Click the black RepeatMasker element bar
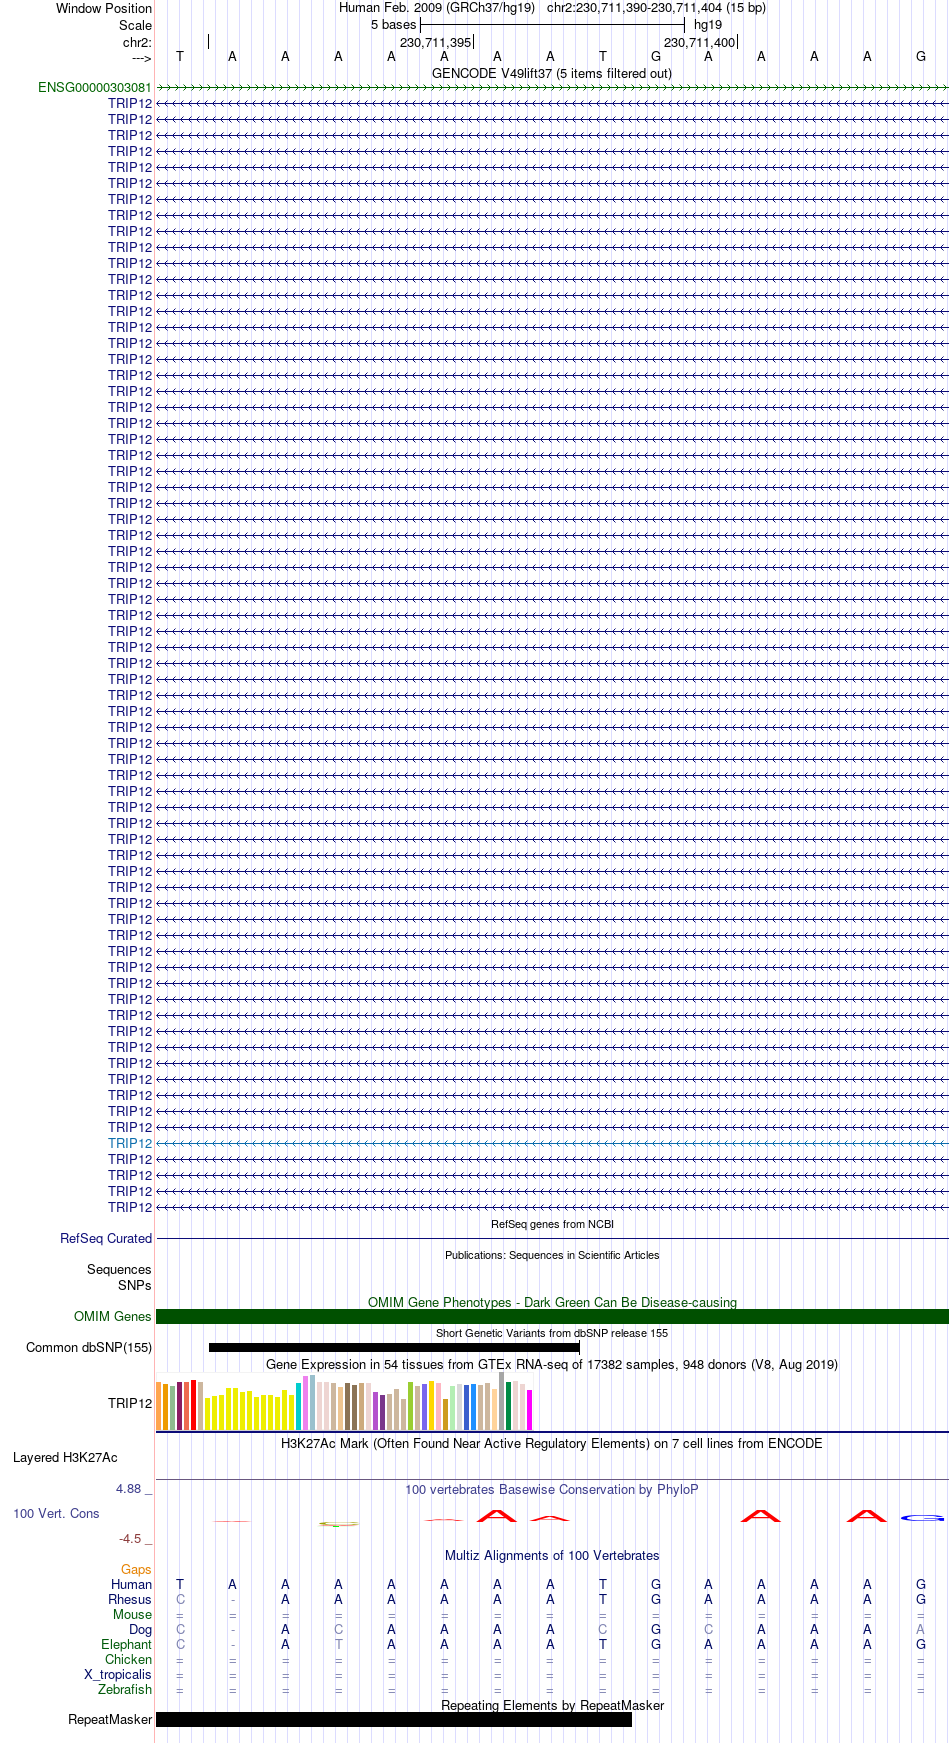The width and height of the screenshot is (950, 1743). tap(394, 1719)
